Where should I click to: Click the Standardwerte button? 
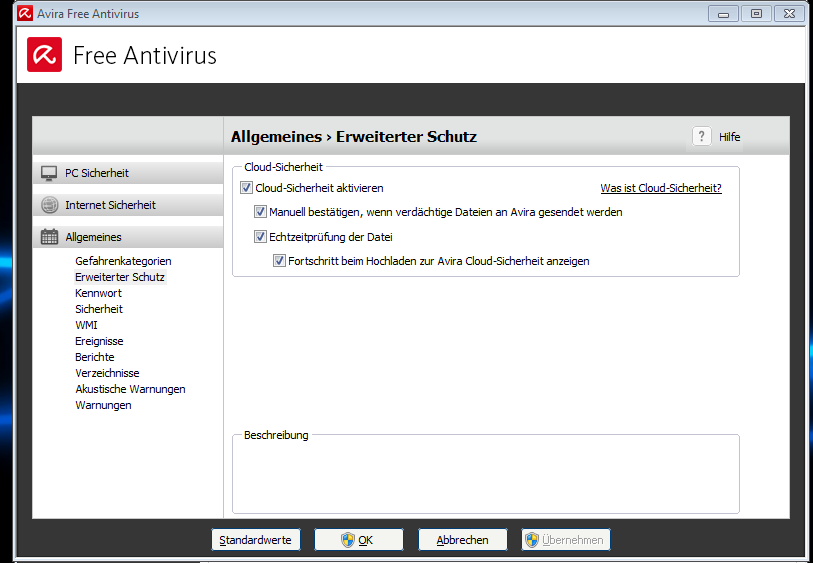point(256,540)
